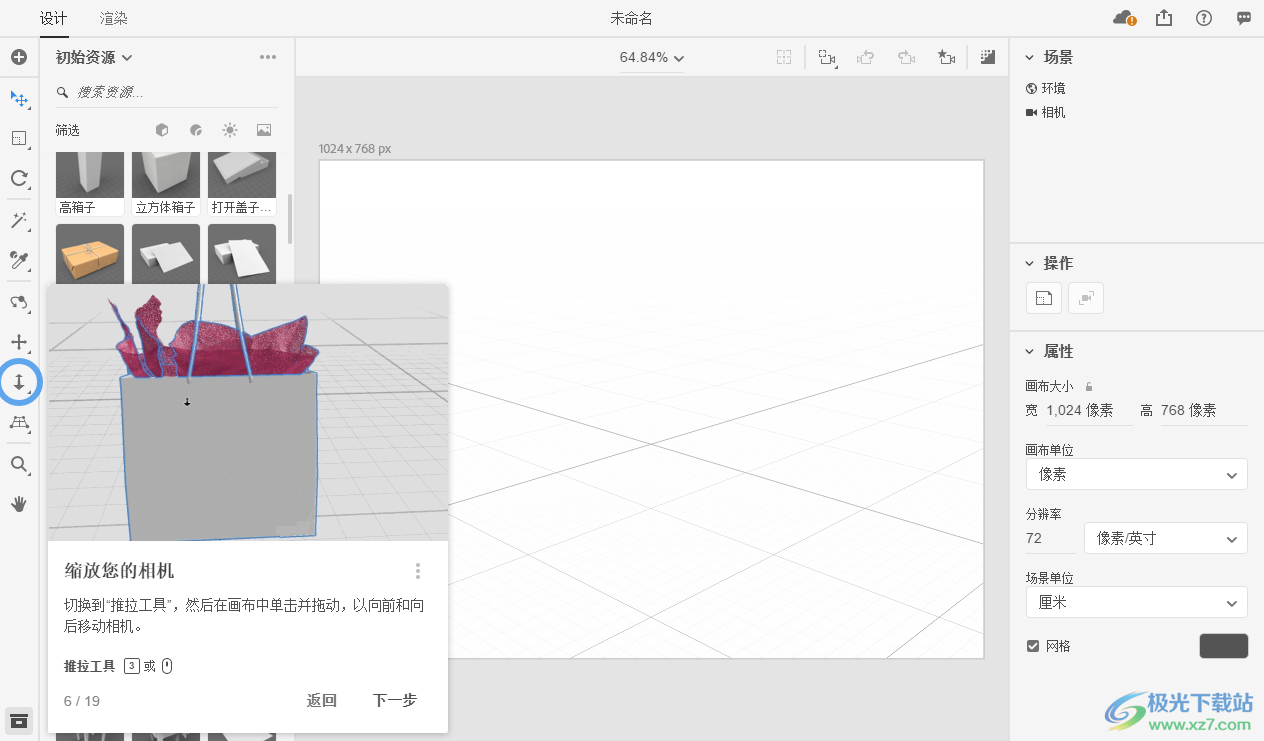Click the camera undo icon

(x=866, y=58)
